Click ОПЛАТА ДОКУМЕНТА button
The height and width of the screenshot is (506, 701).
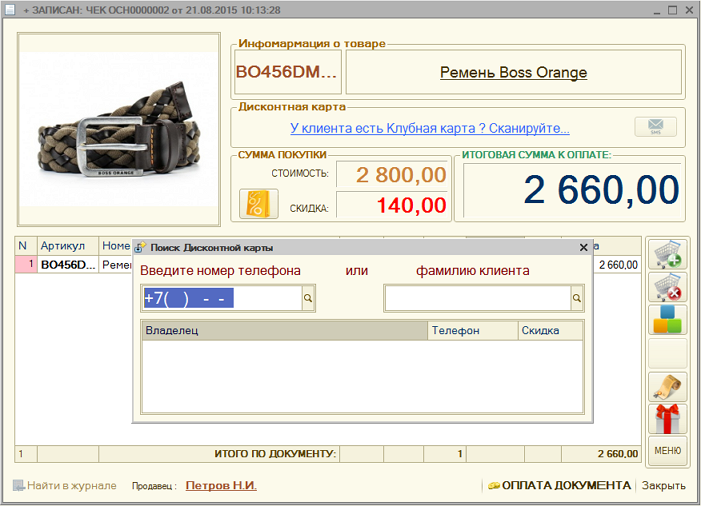(x=559, y=485)
